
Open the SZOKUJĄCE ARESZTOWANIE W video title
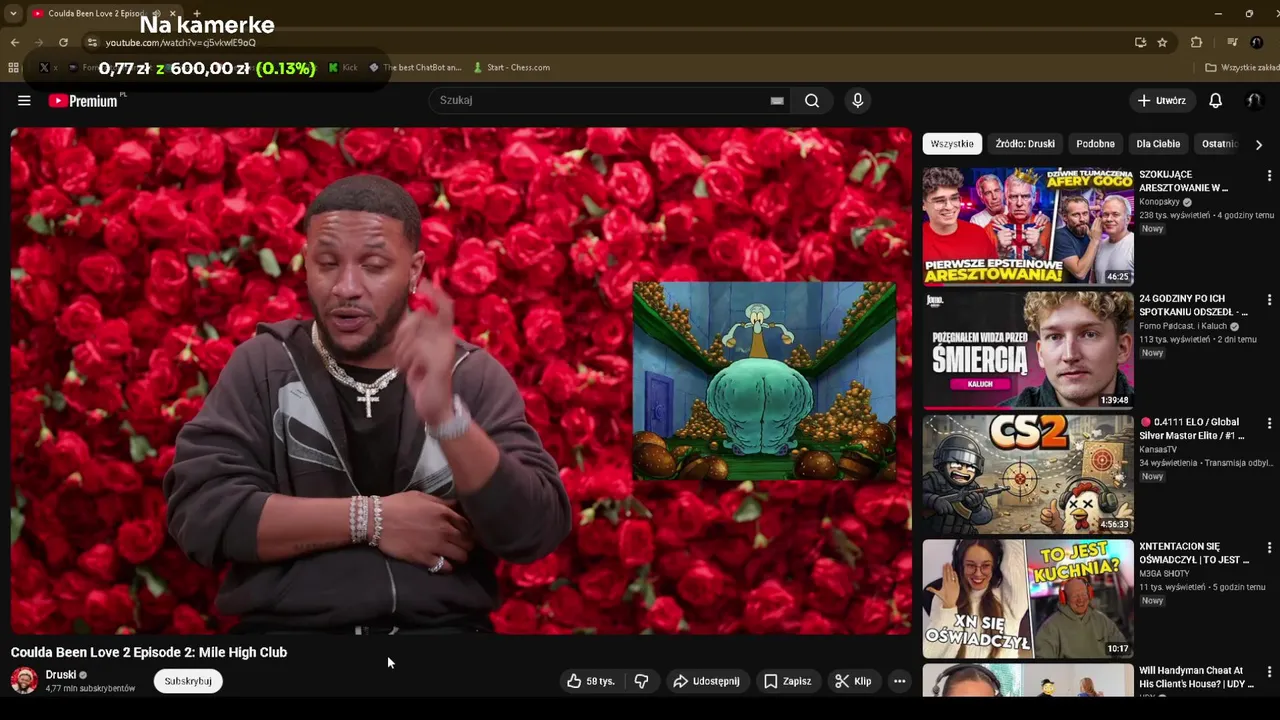[x=1184, y=181]
